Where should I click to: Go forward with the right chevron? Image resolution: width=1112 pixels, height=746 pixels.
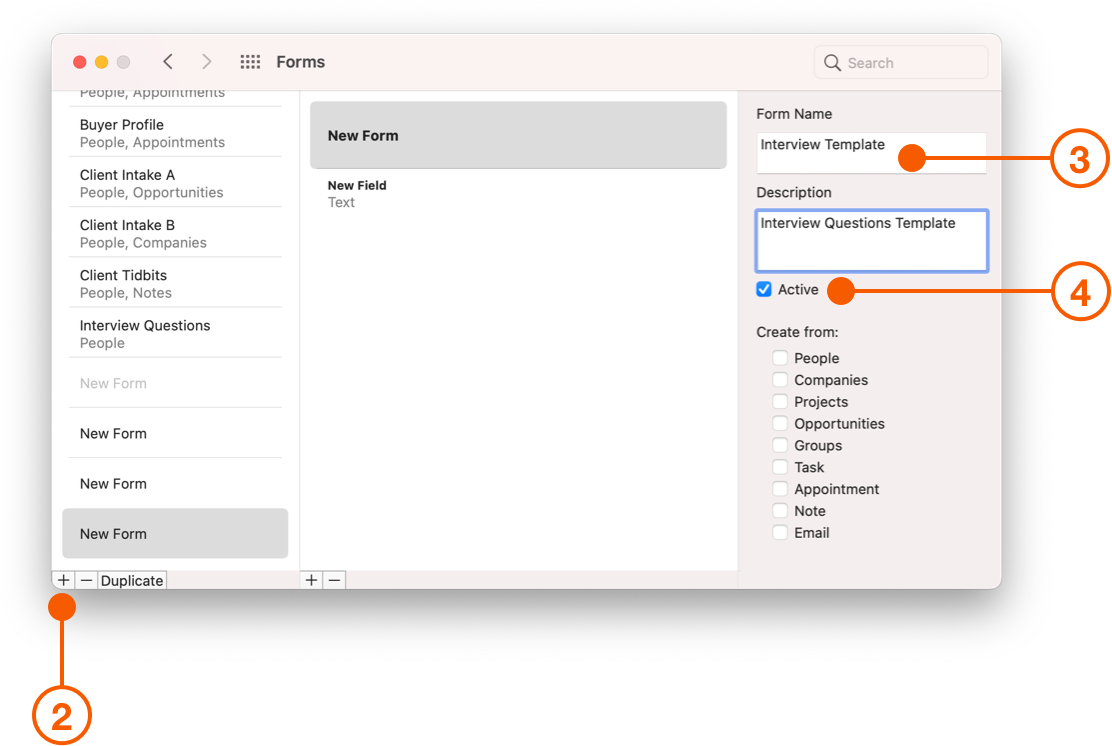pos(206,62)
